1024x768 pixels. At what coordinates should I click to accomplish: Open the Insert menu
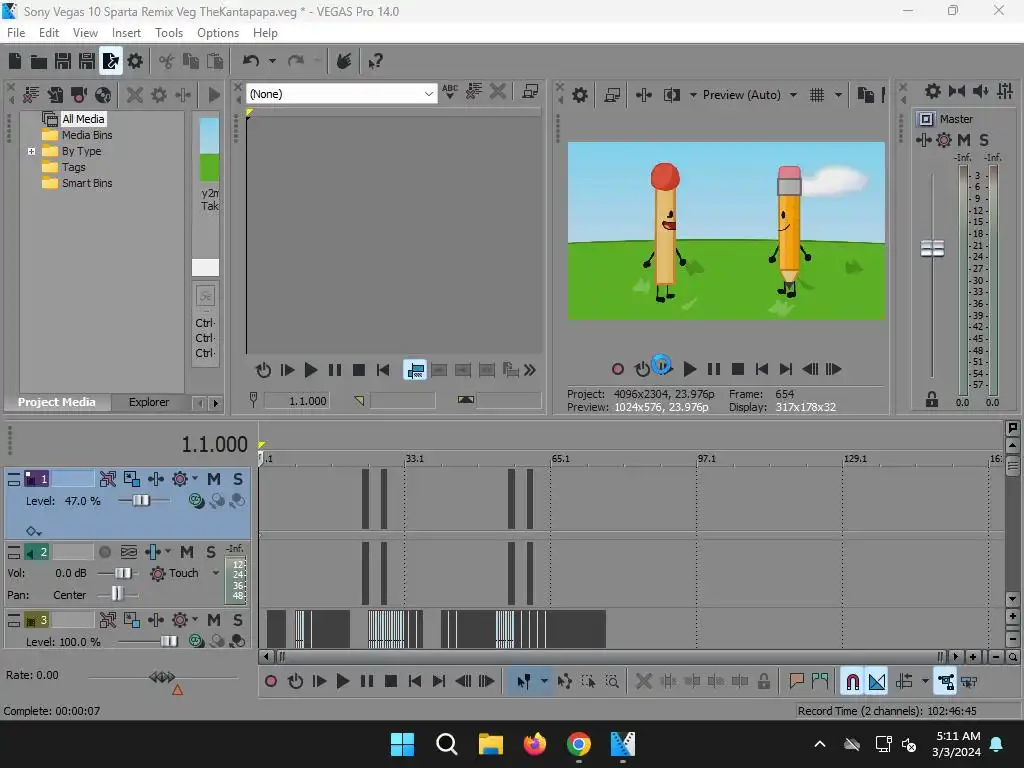pyautogui.click(x=126, y=33)
